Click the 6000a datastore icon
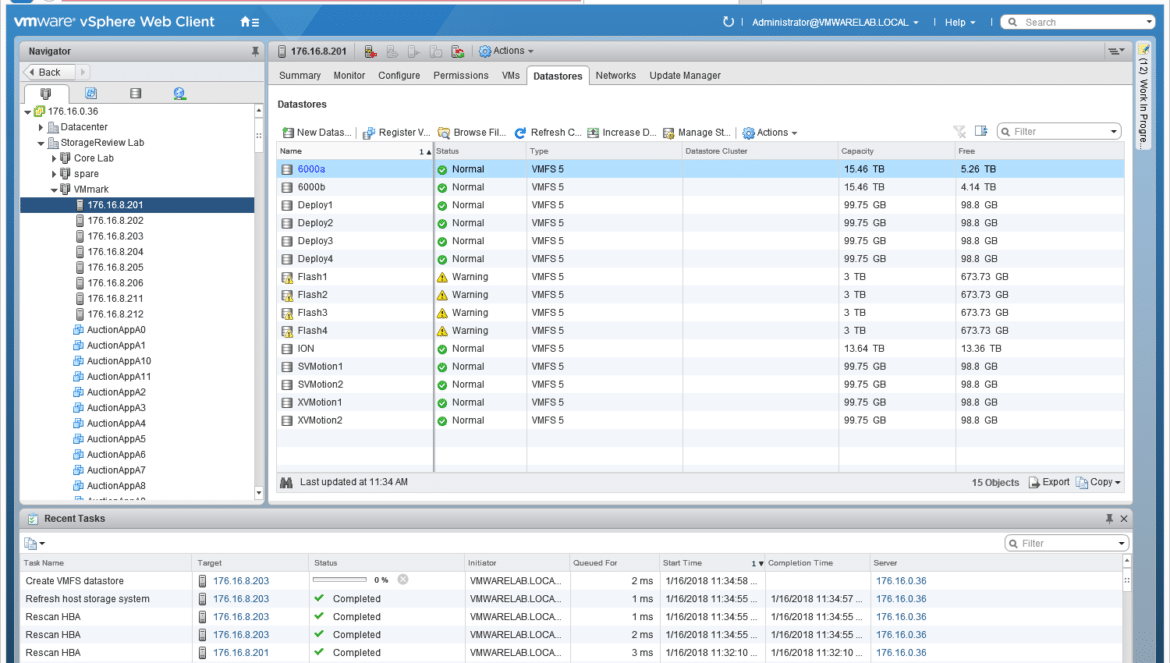Screen dimensions: 1170x663 (x=287, y=169)
